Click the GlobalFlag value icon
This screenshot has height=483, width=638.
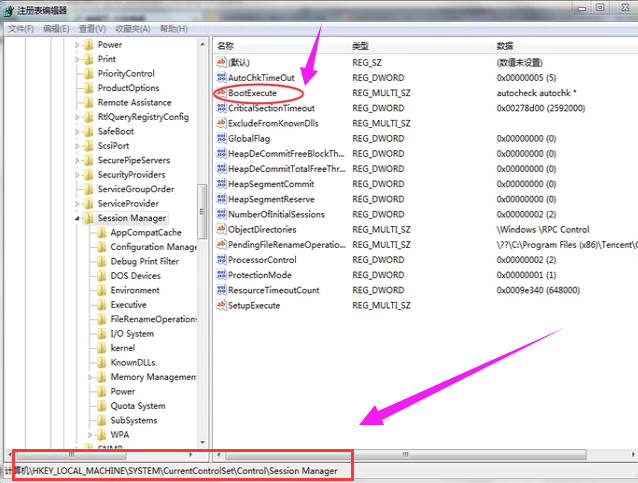pyautogui.click(x=221, y=139)
